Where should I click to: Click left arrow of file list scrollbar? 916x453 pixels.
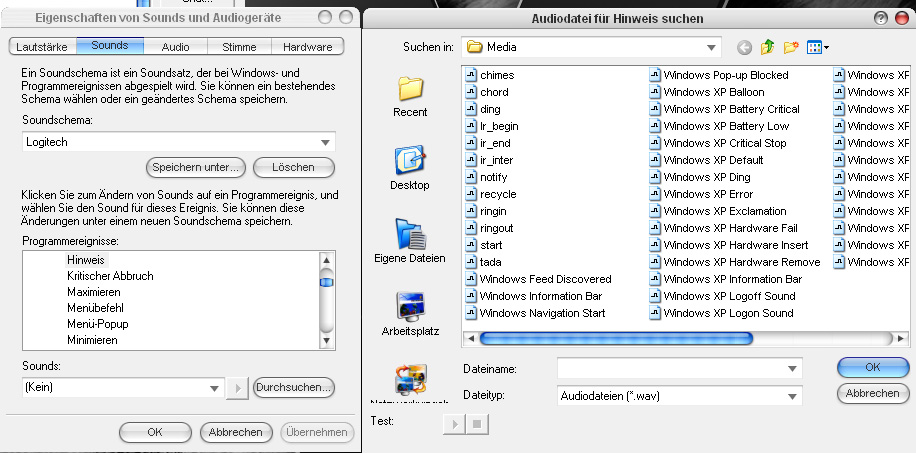(x=470, y=338)
